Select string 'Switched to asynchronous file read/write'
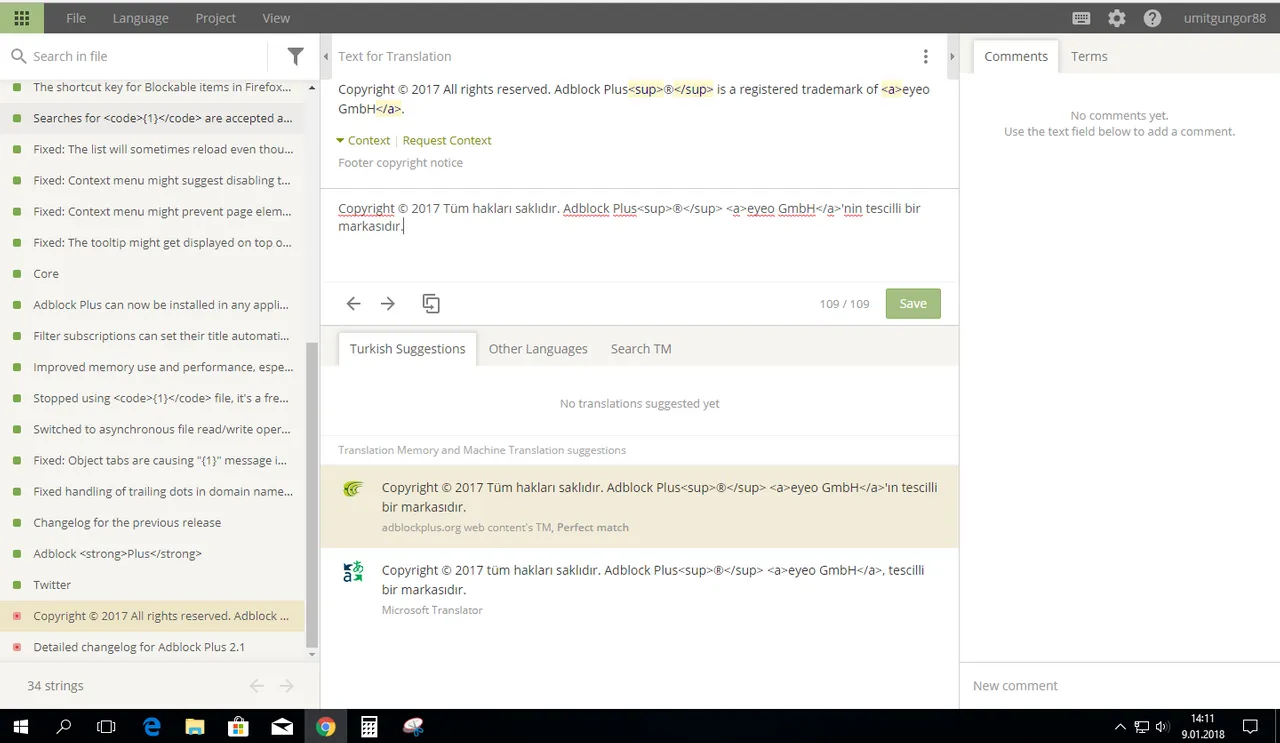Screen dimensions: 1280x743 [x=152, y=429]
